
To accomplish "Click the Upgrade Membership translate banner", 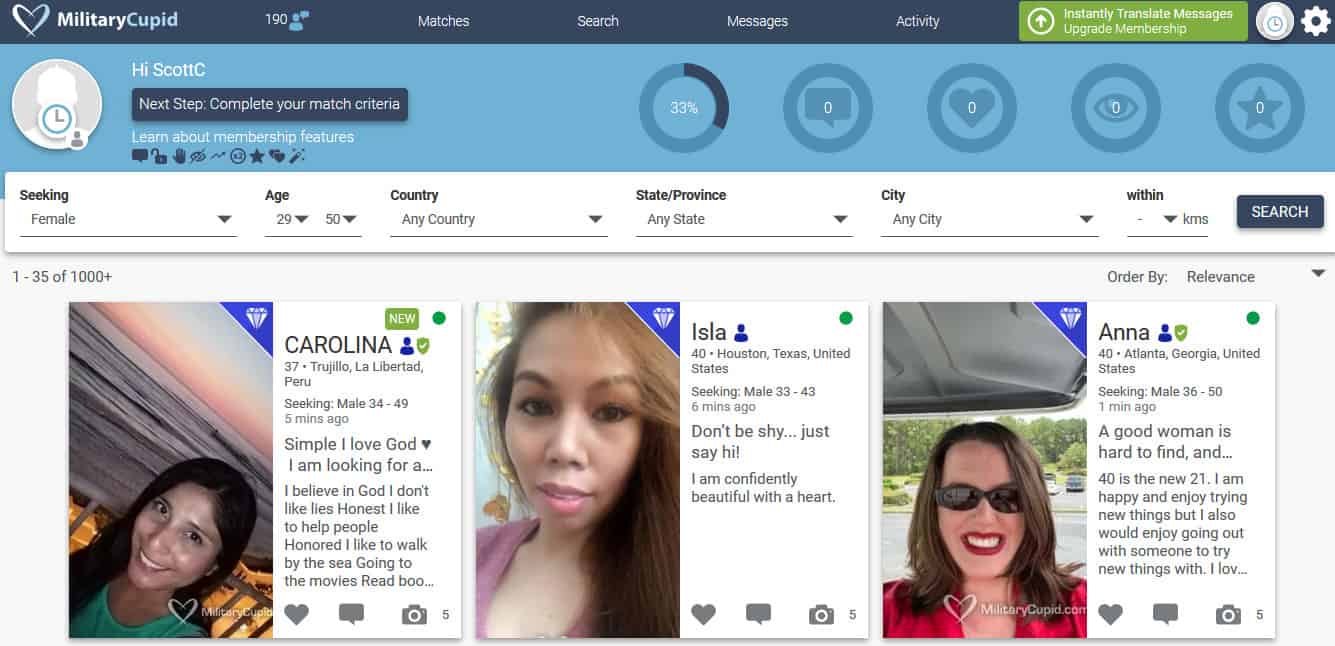I will click(x=1133, y=21).
